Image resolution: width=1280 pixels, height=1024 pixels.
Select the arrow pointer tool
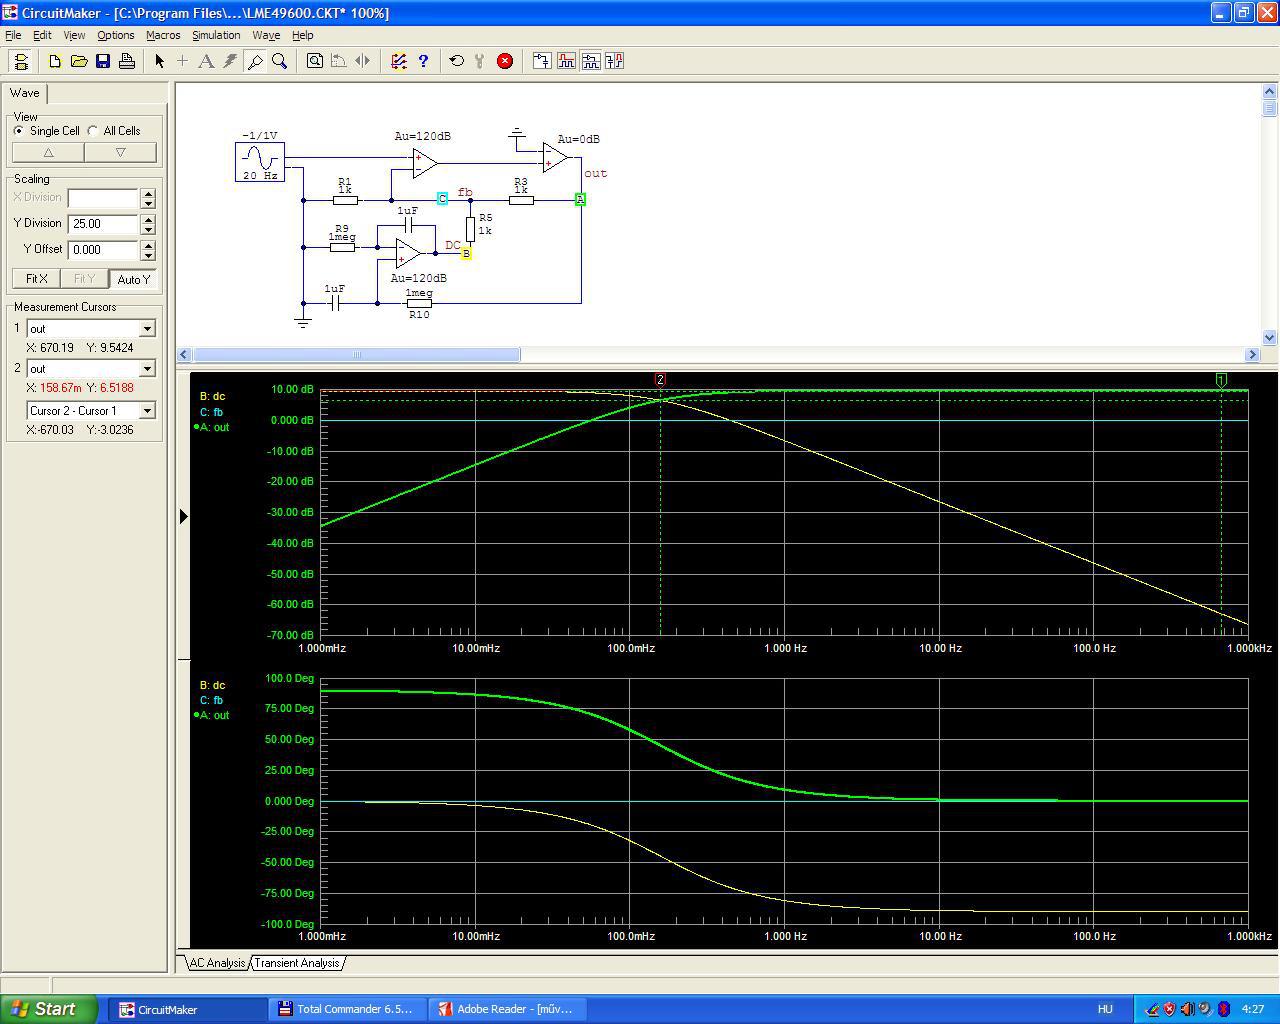tap(159, 61)
